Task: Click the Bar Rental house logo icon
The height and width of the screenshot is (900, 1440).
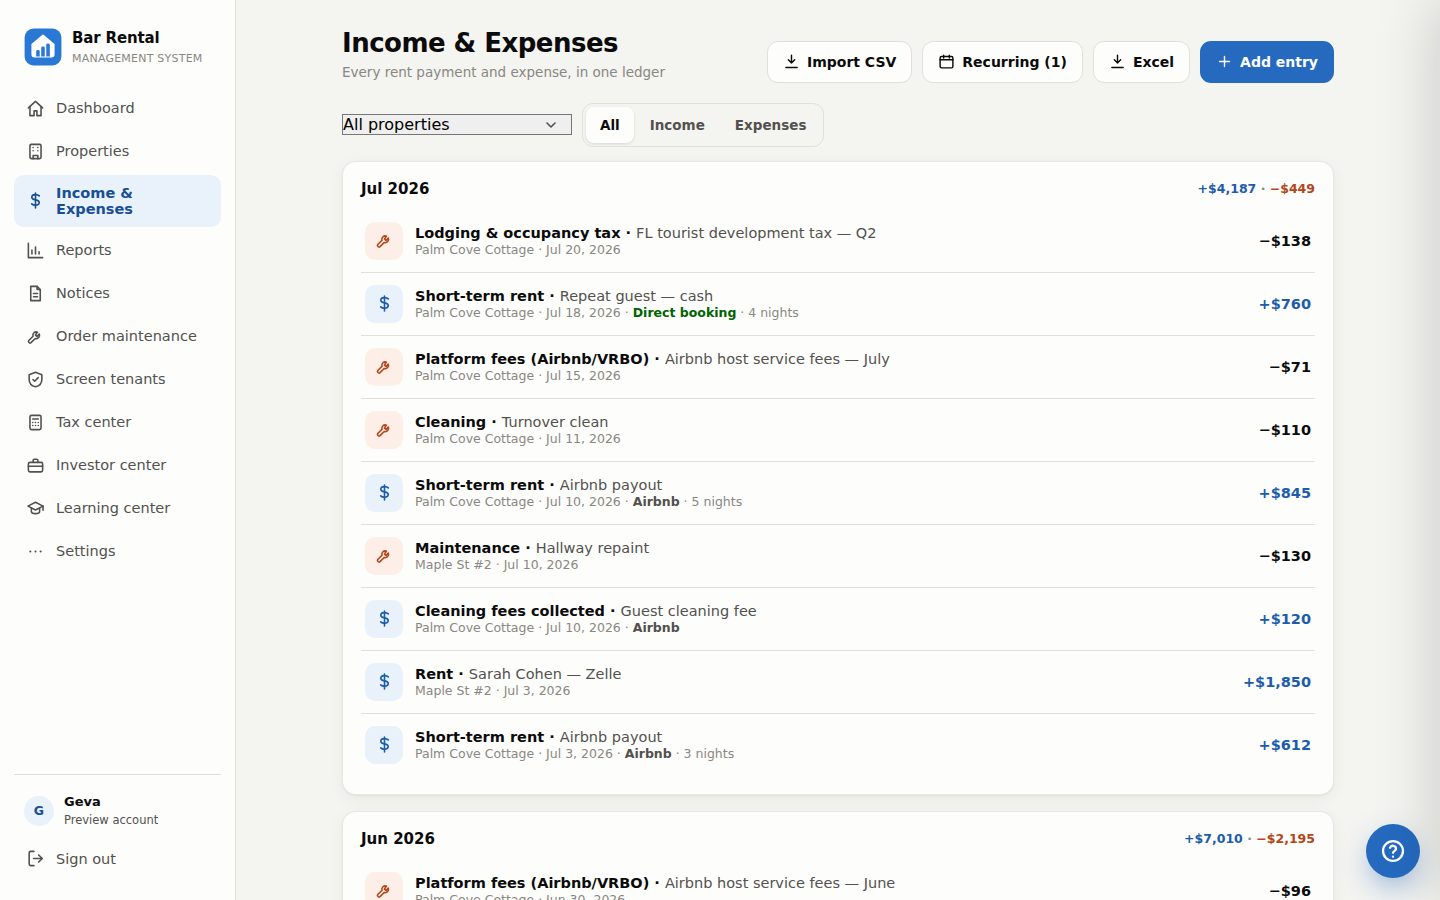Action: (43, 47)
